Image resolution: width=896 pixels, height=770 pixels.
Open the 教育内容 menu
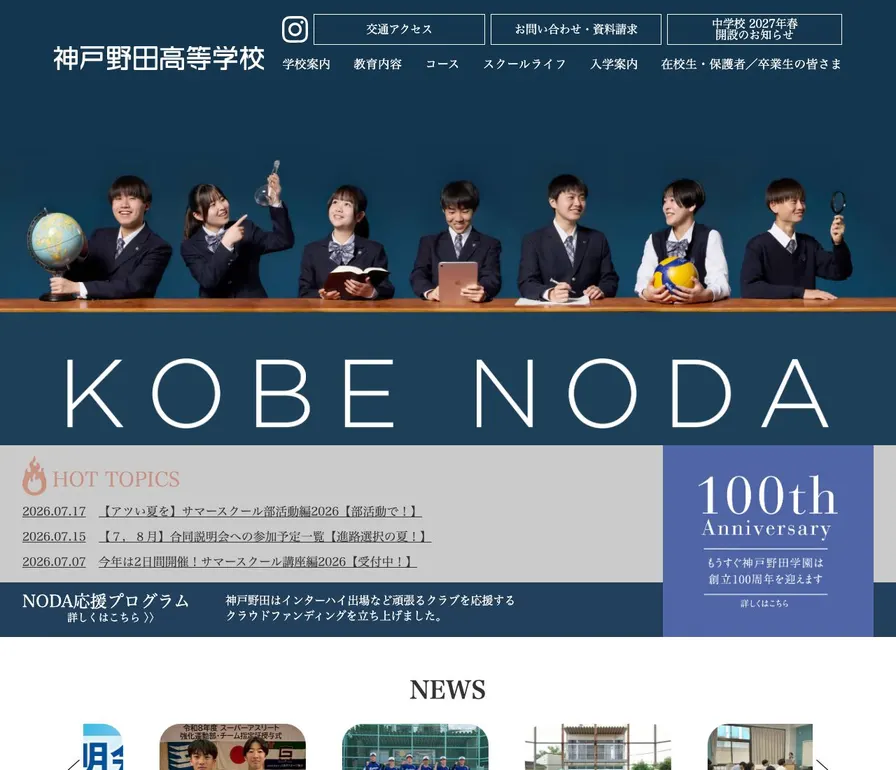point(377,64)
